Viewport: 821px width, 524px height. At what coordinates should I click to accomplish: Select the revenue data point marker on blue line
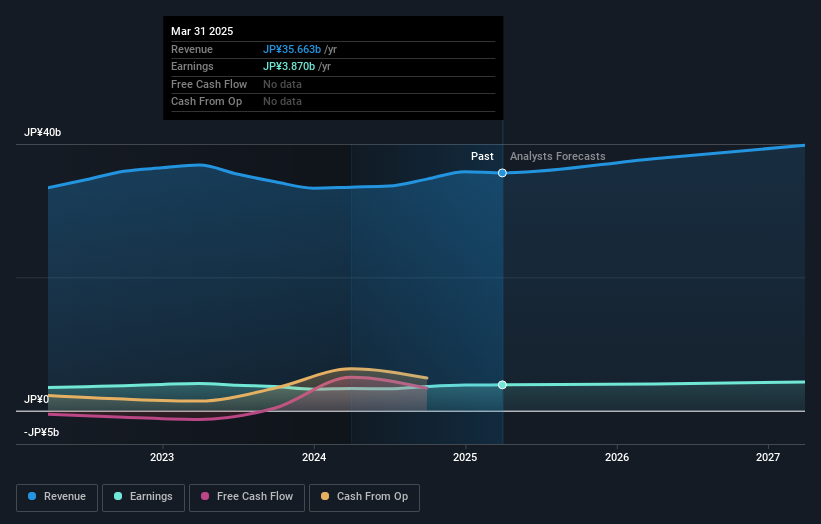(x=502, y=173)
